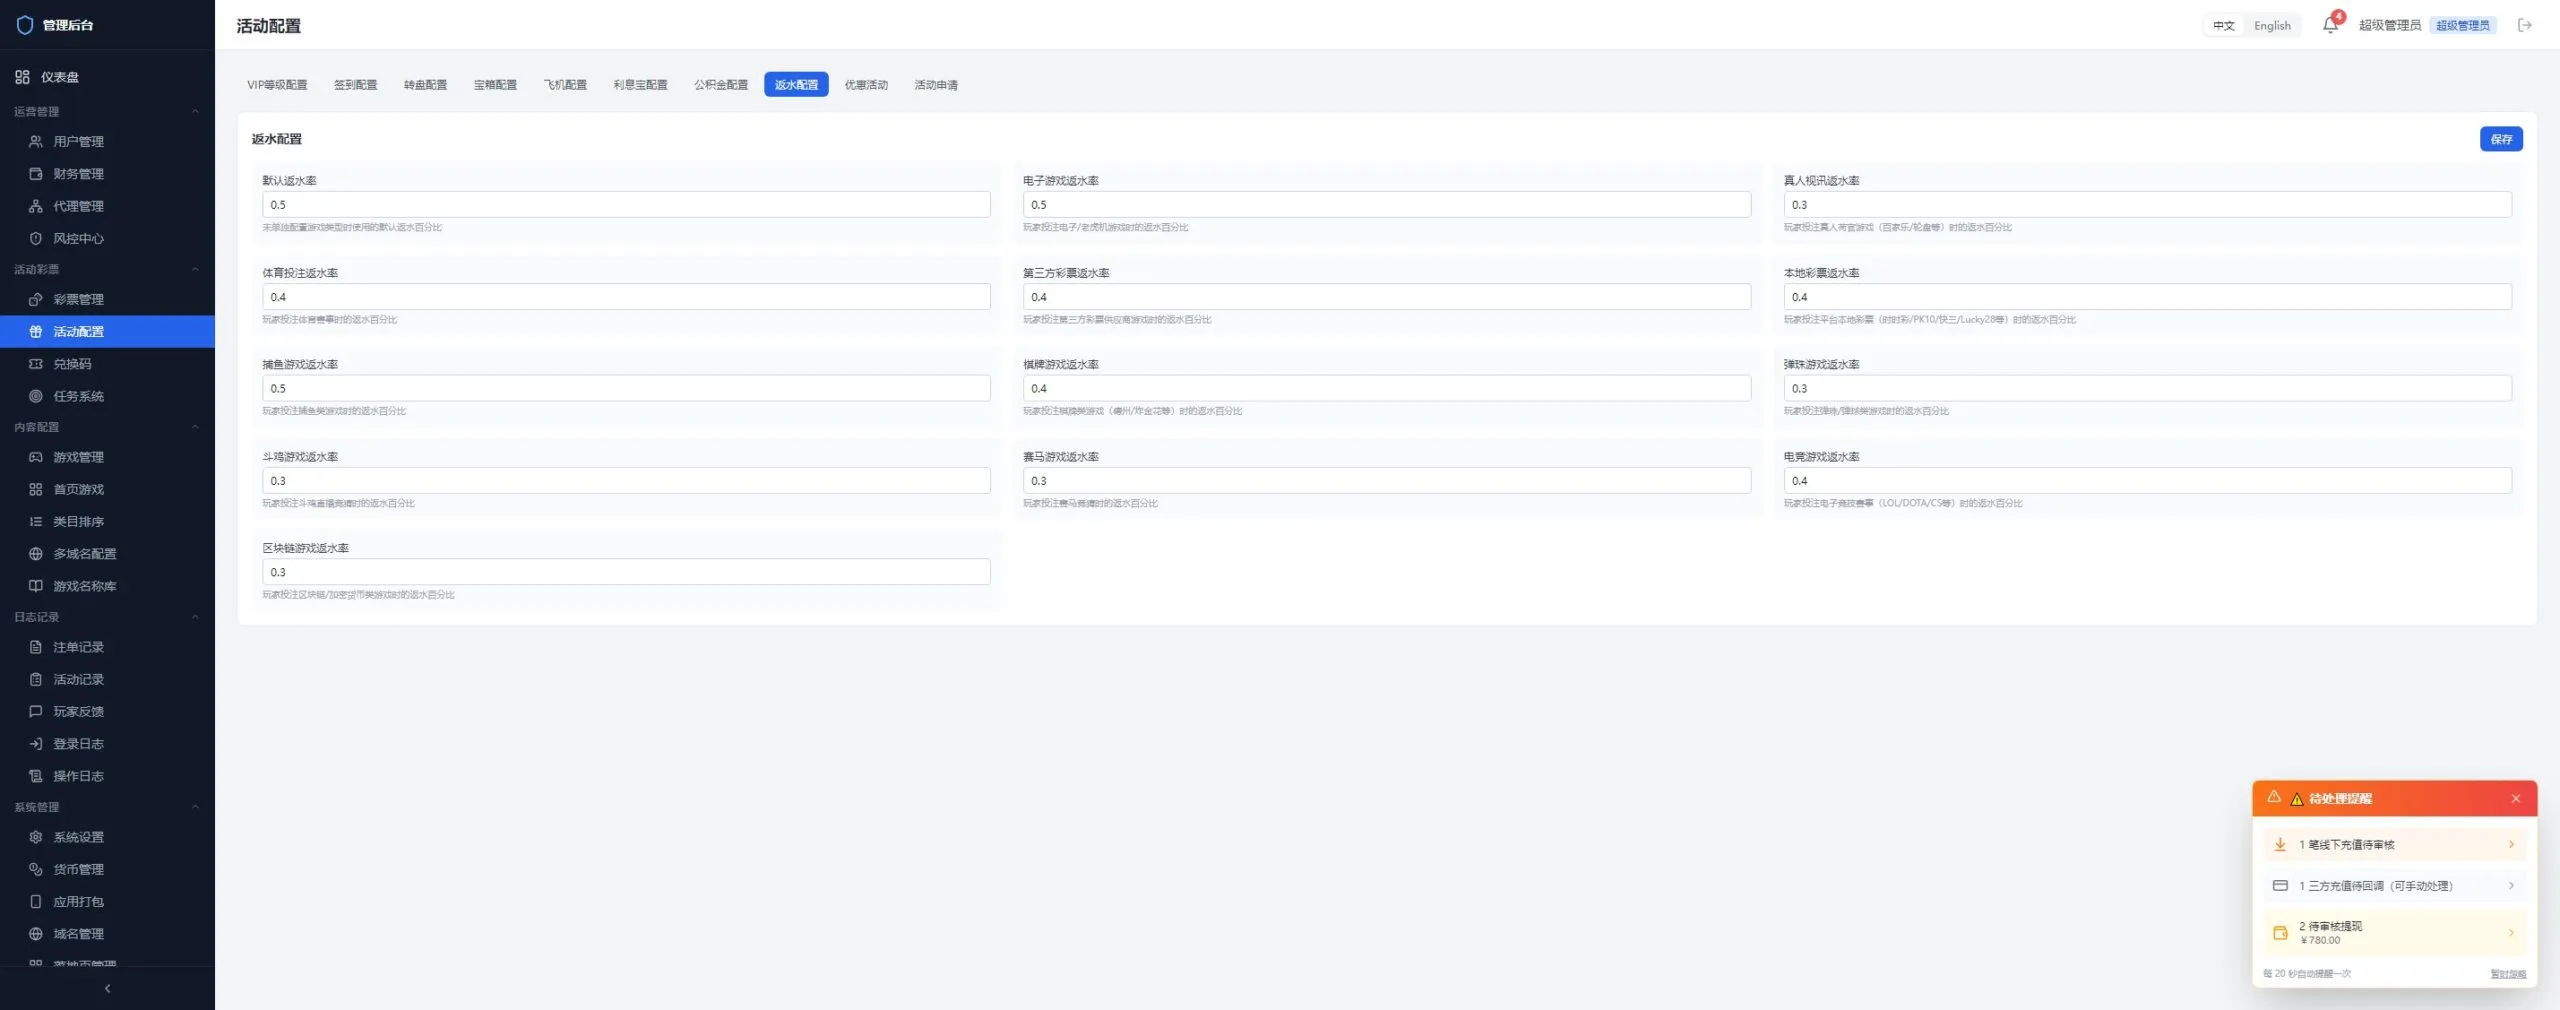Viewport: 2560px width, 1010px height.
Task: Click the 风控中心 shield icon
Action: (x=36, y=238)
